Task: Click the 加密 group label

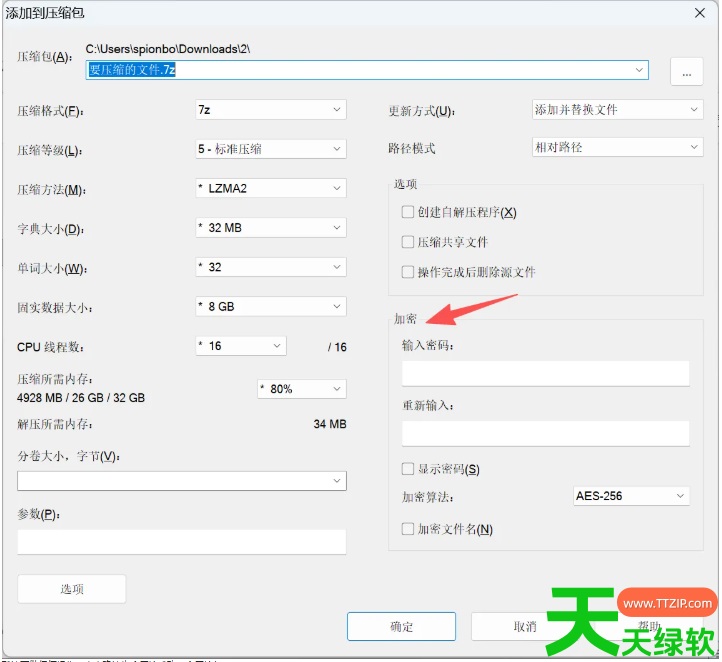Action: (406, 319)
